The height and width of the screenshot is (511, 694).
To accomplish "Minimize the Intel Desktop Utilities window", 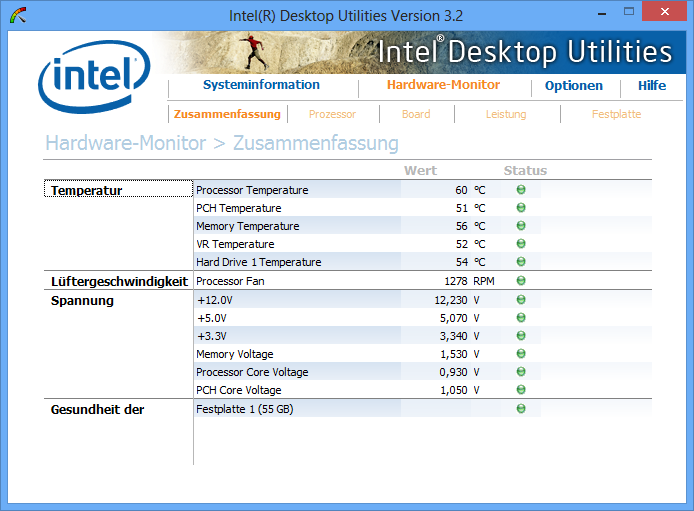I will (601, 13).
